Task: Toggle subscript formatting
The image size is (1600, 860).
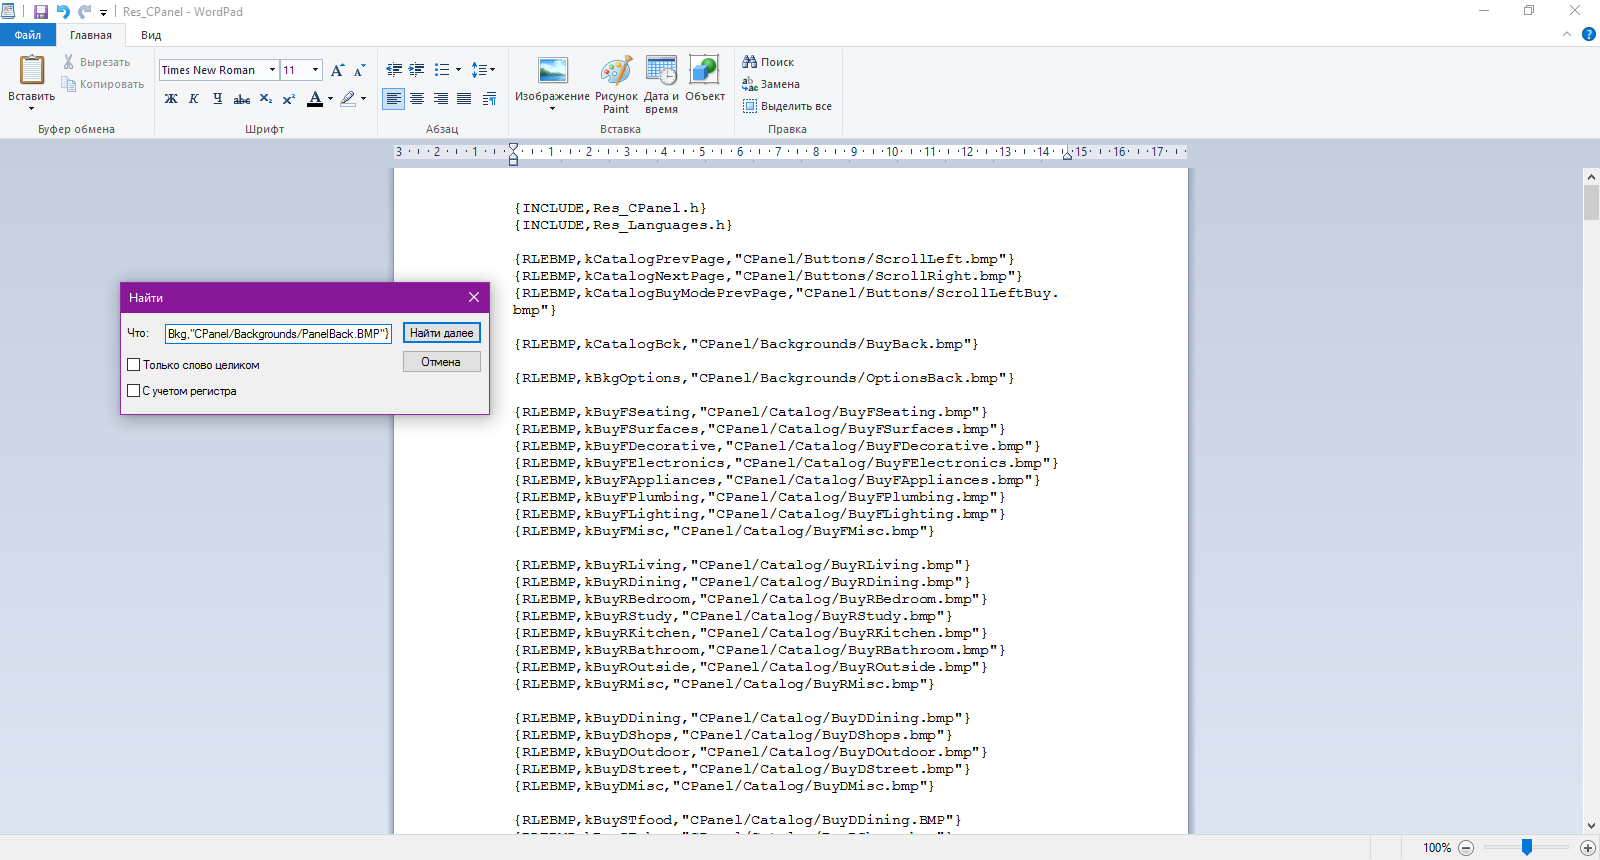Action: tap(265, 98)
